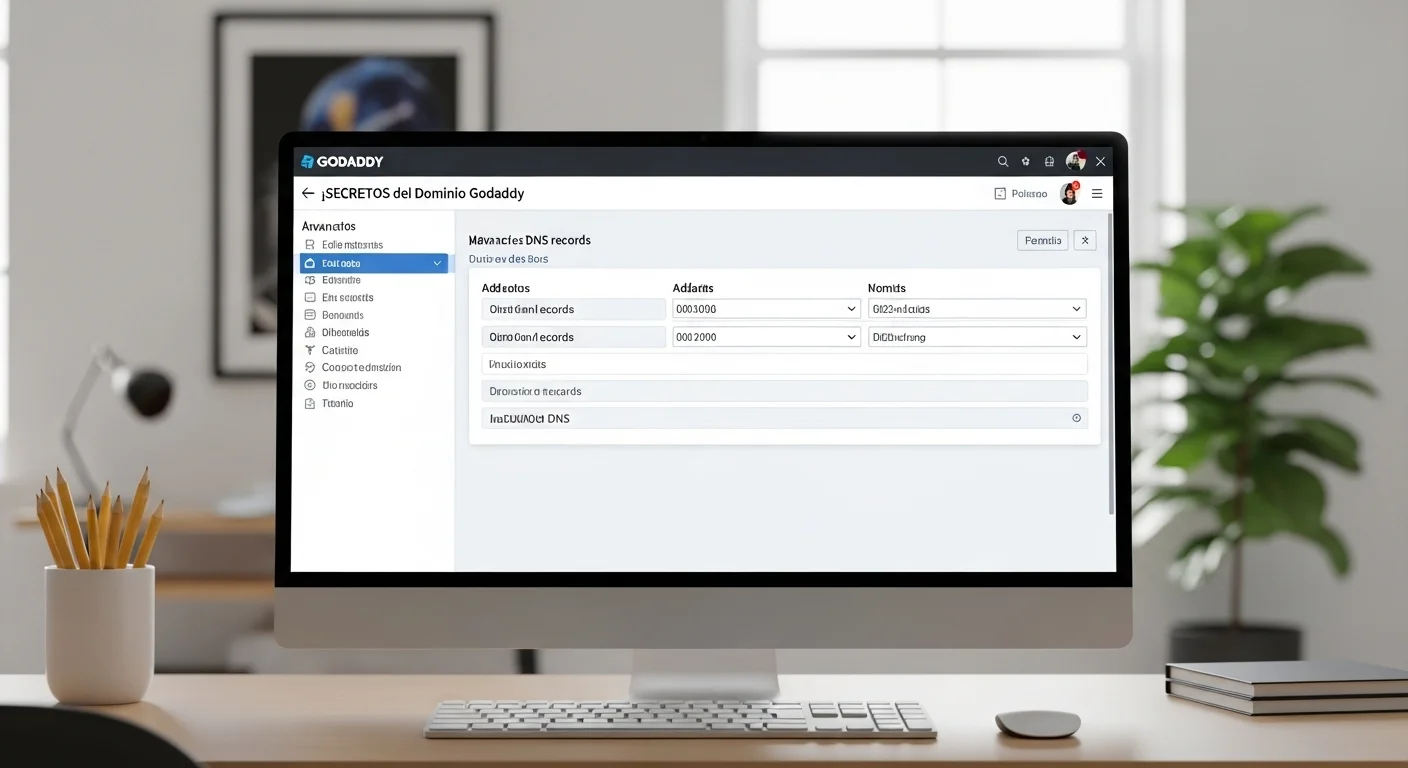Click the Pemndia button

[x=1043, y=240]
